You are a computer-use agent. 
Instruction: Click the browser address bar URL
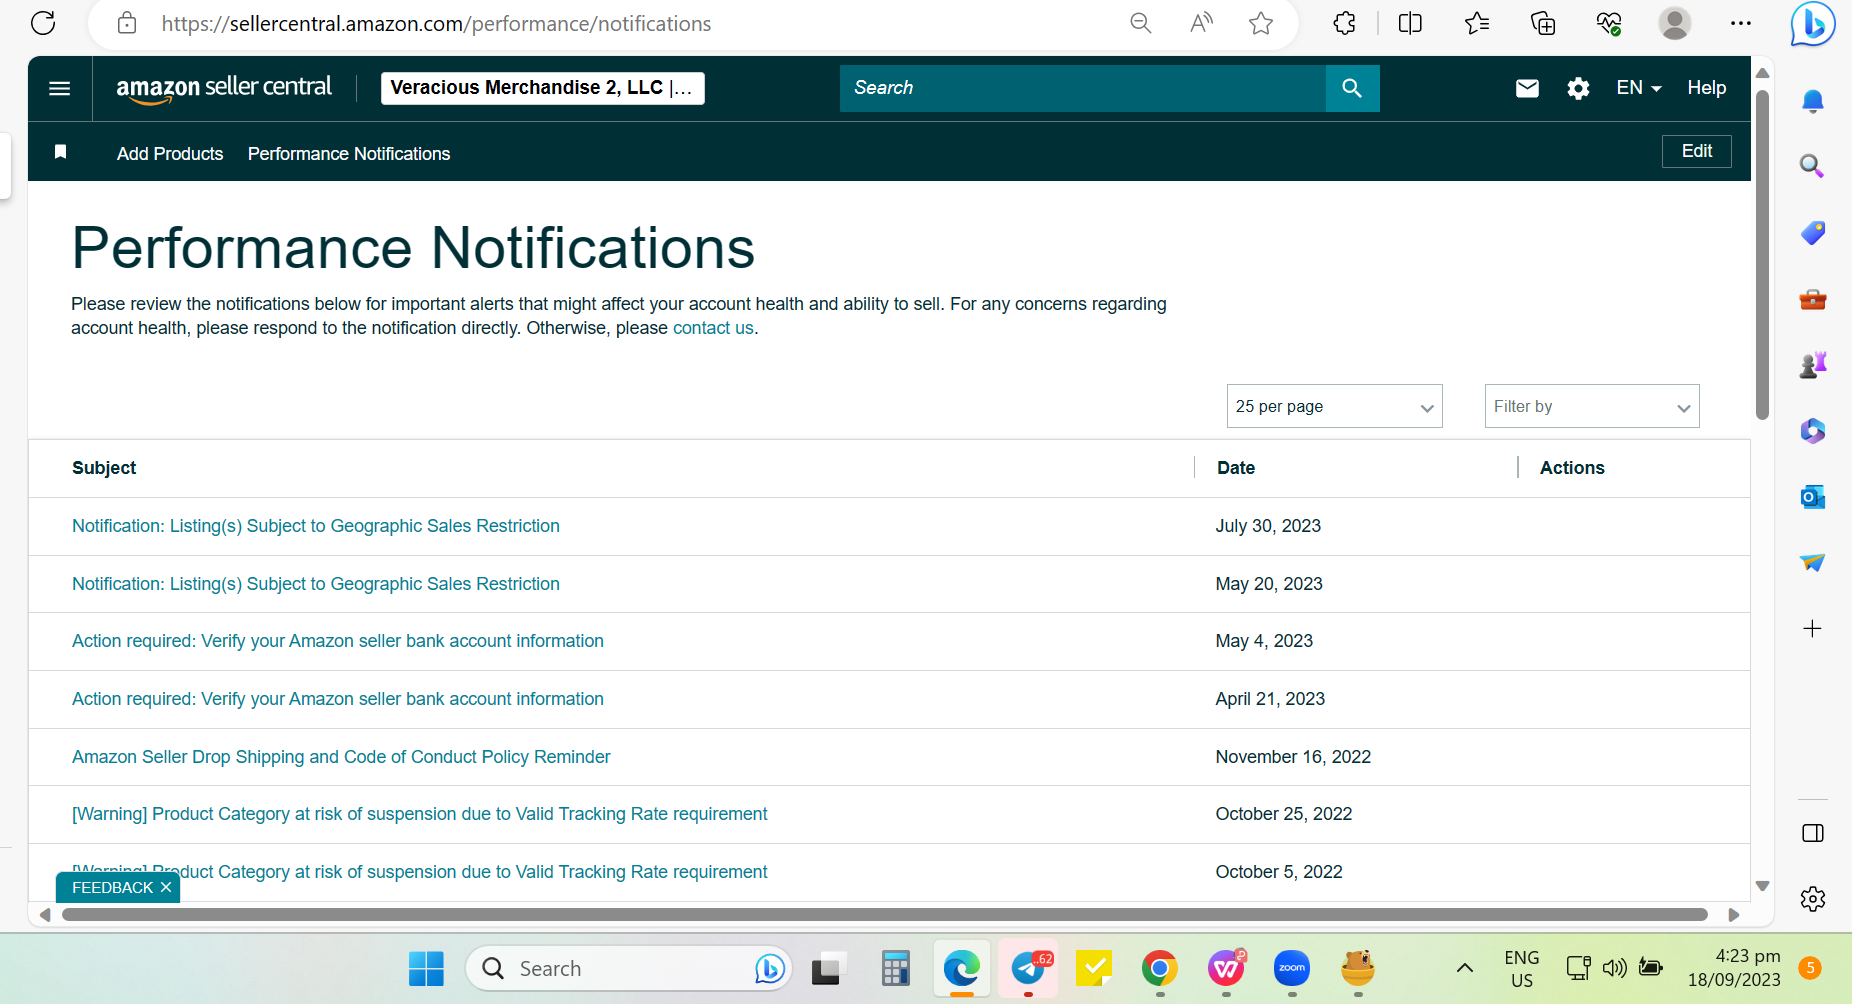pyautogui.click(x=437, y=24)
